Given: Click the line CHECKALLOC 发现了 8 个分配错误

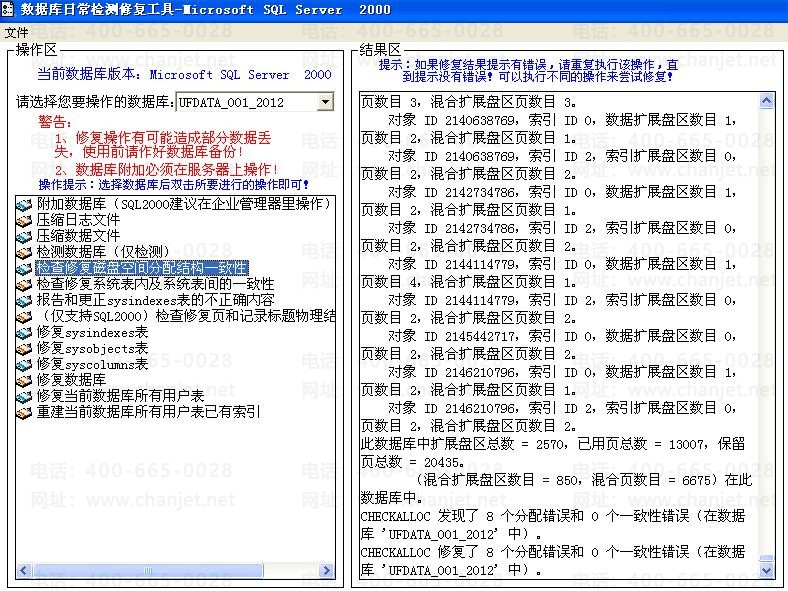Looking at the screenshot, I should coord(553,516).
